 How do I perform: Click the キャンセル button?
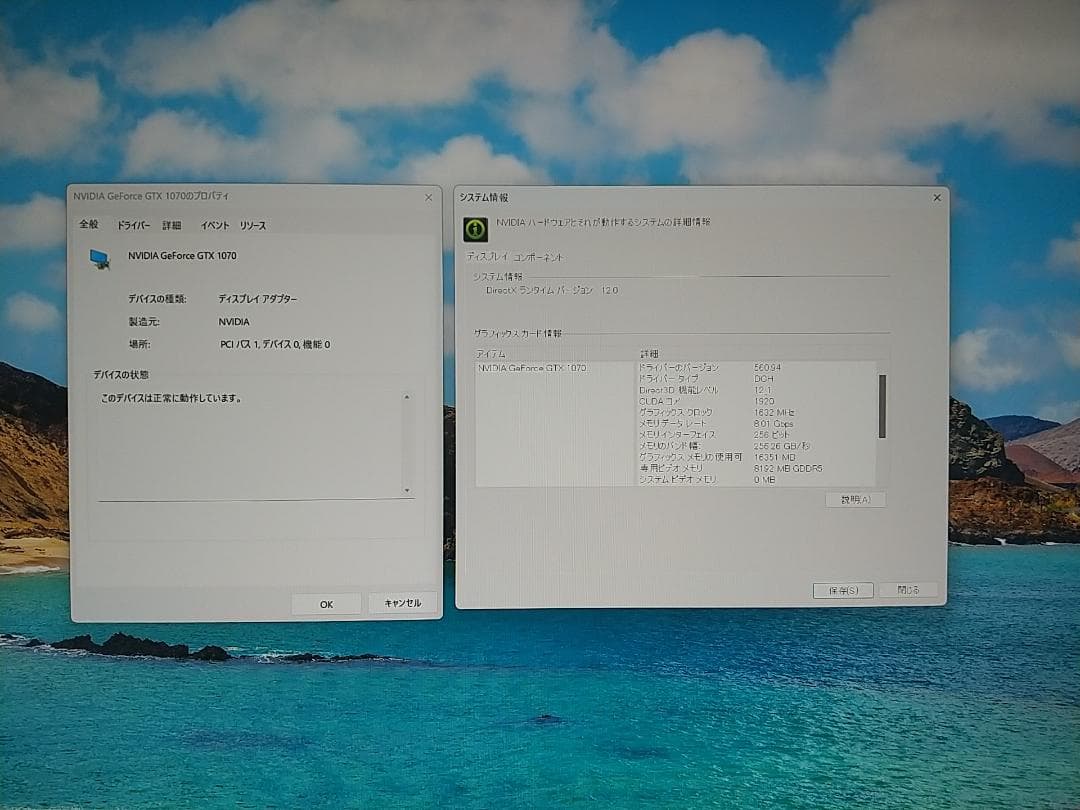(x=402, y=603)
